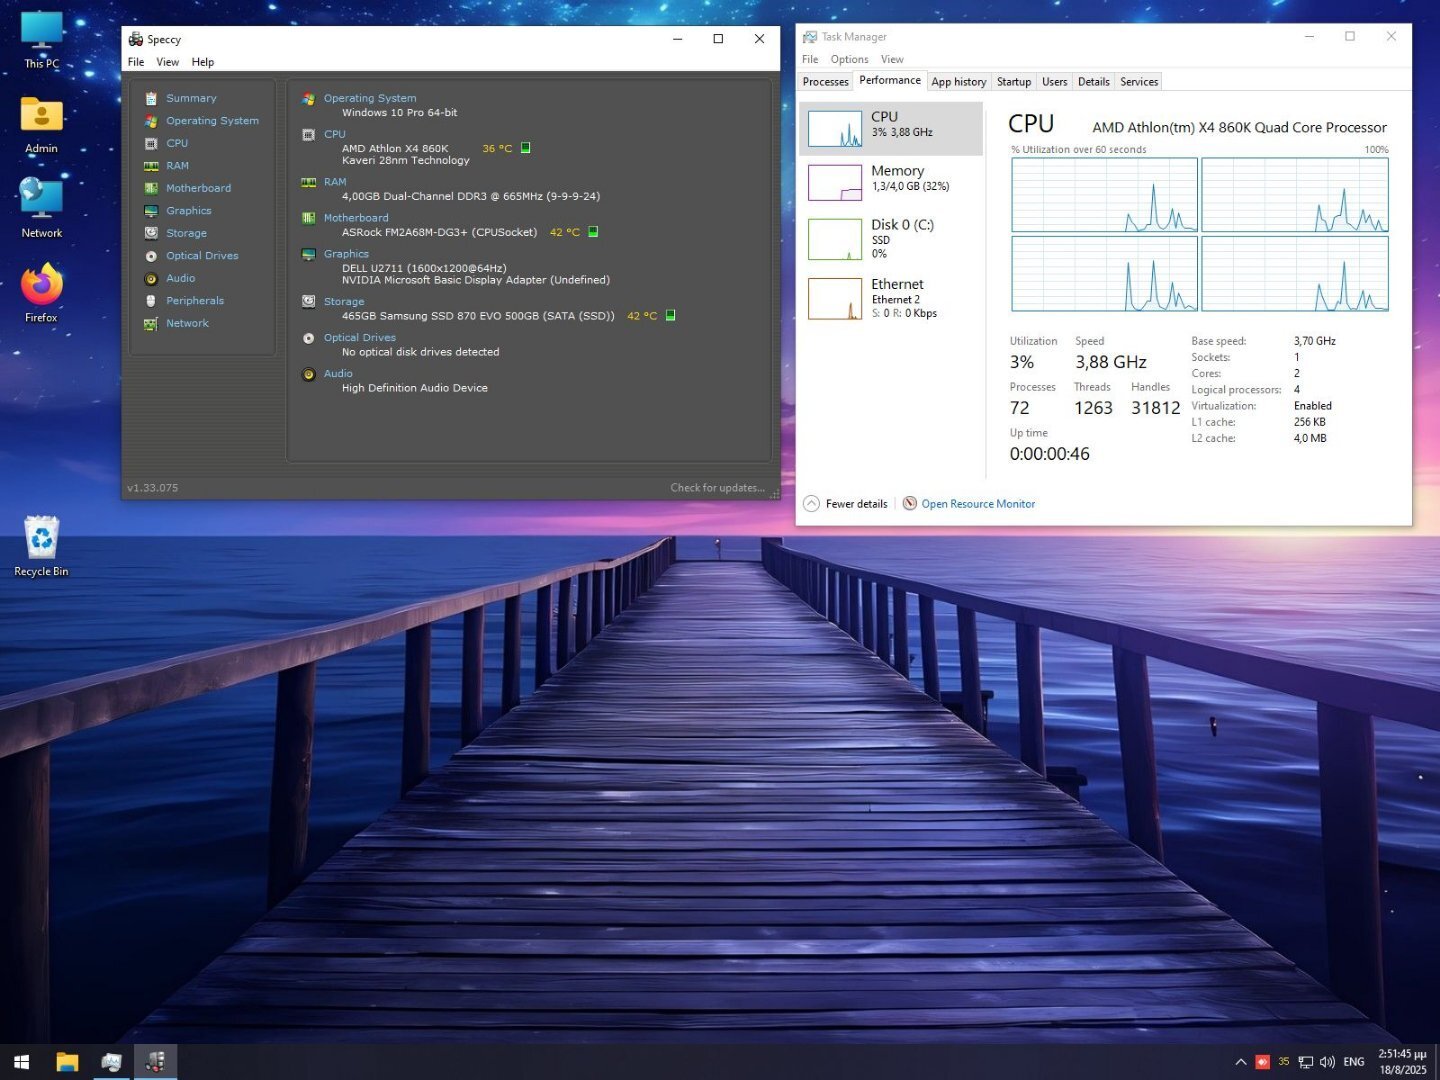Open the Storage icon in Speccy sidebar

point(151,233)
